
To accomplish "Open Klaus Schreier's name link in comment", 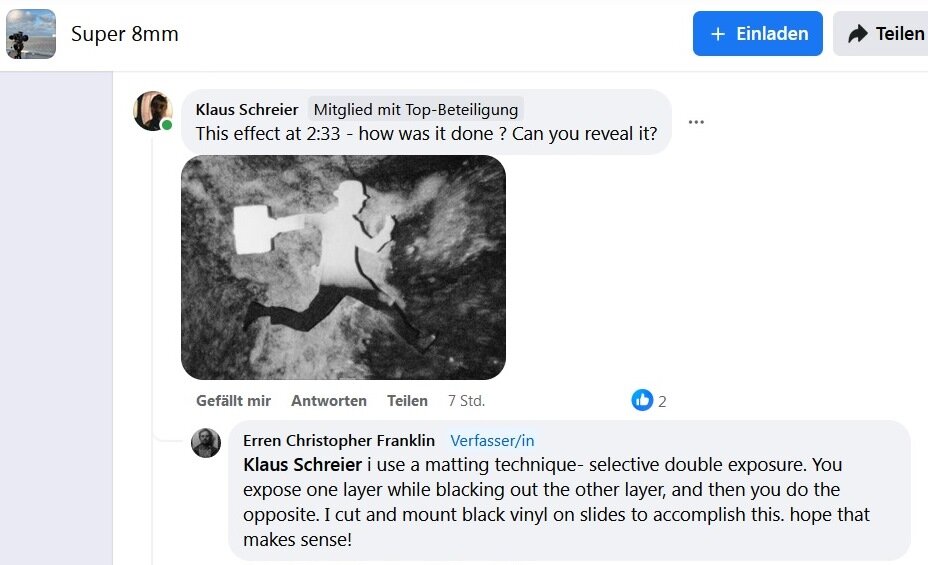I will click(247, 109).
